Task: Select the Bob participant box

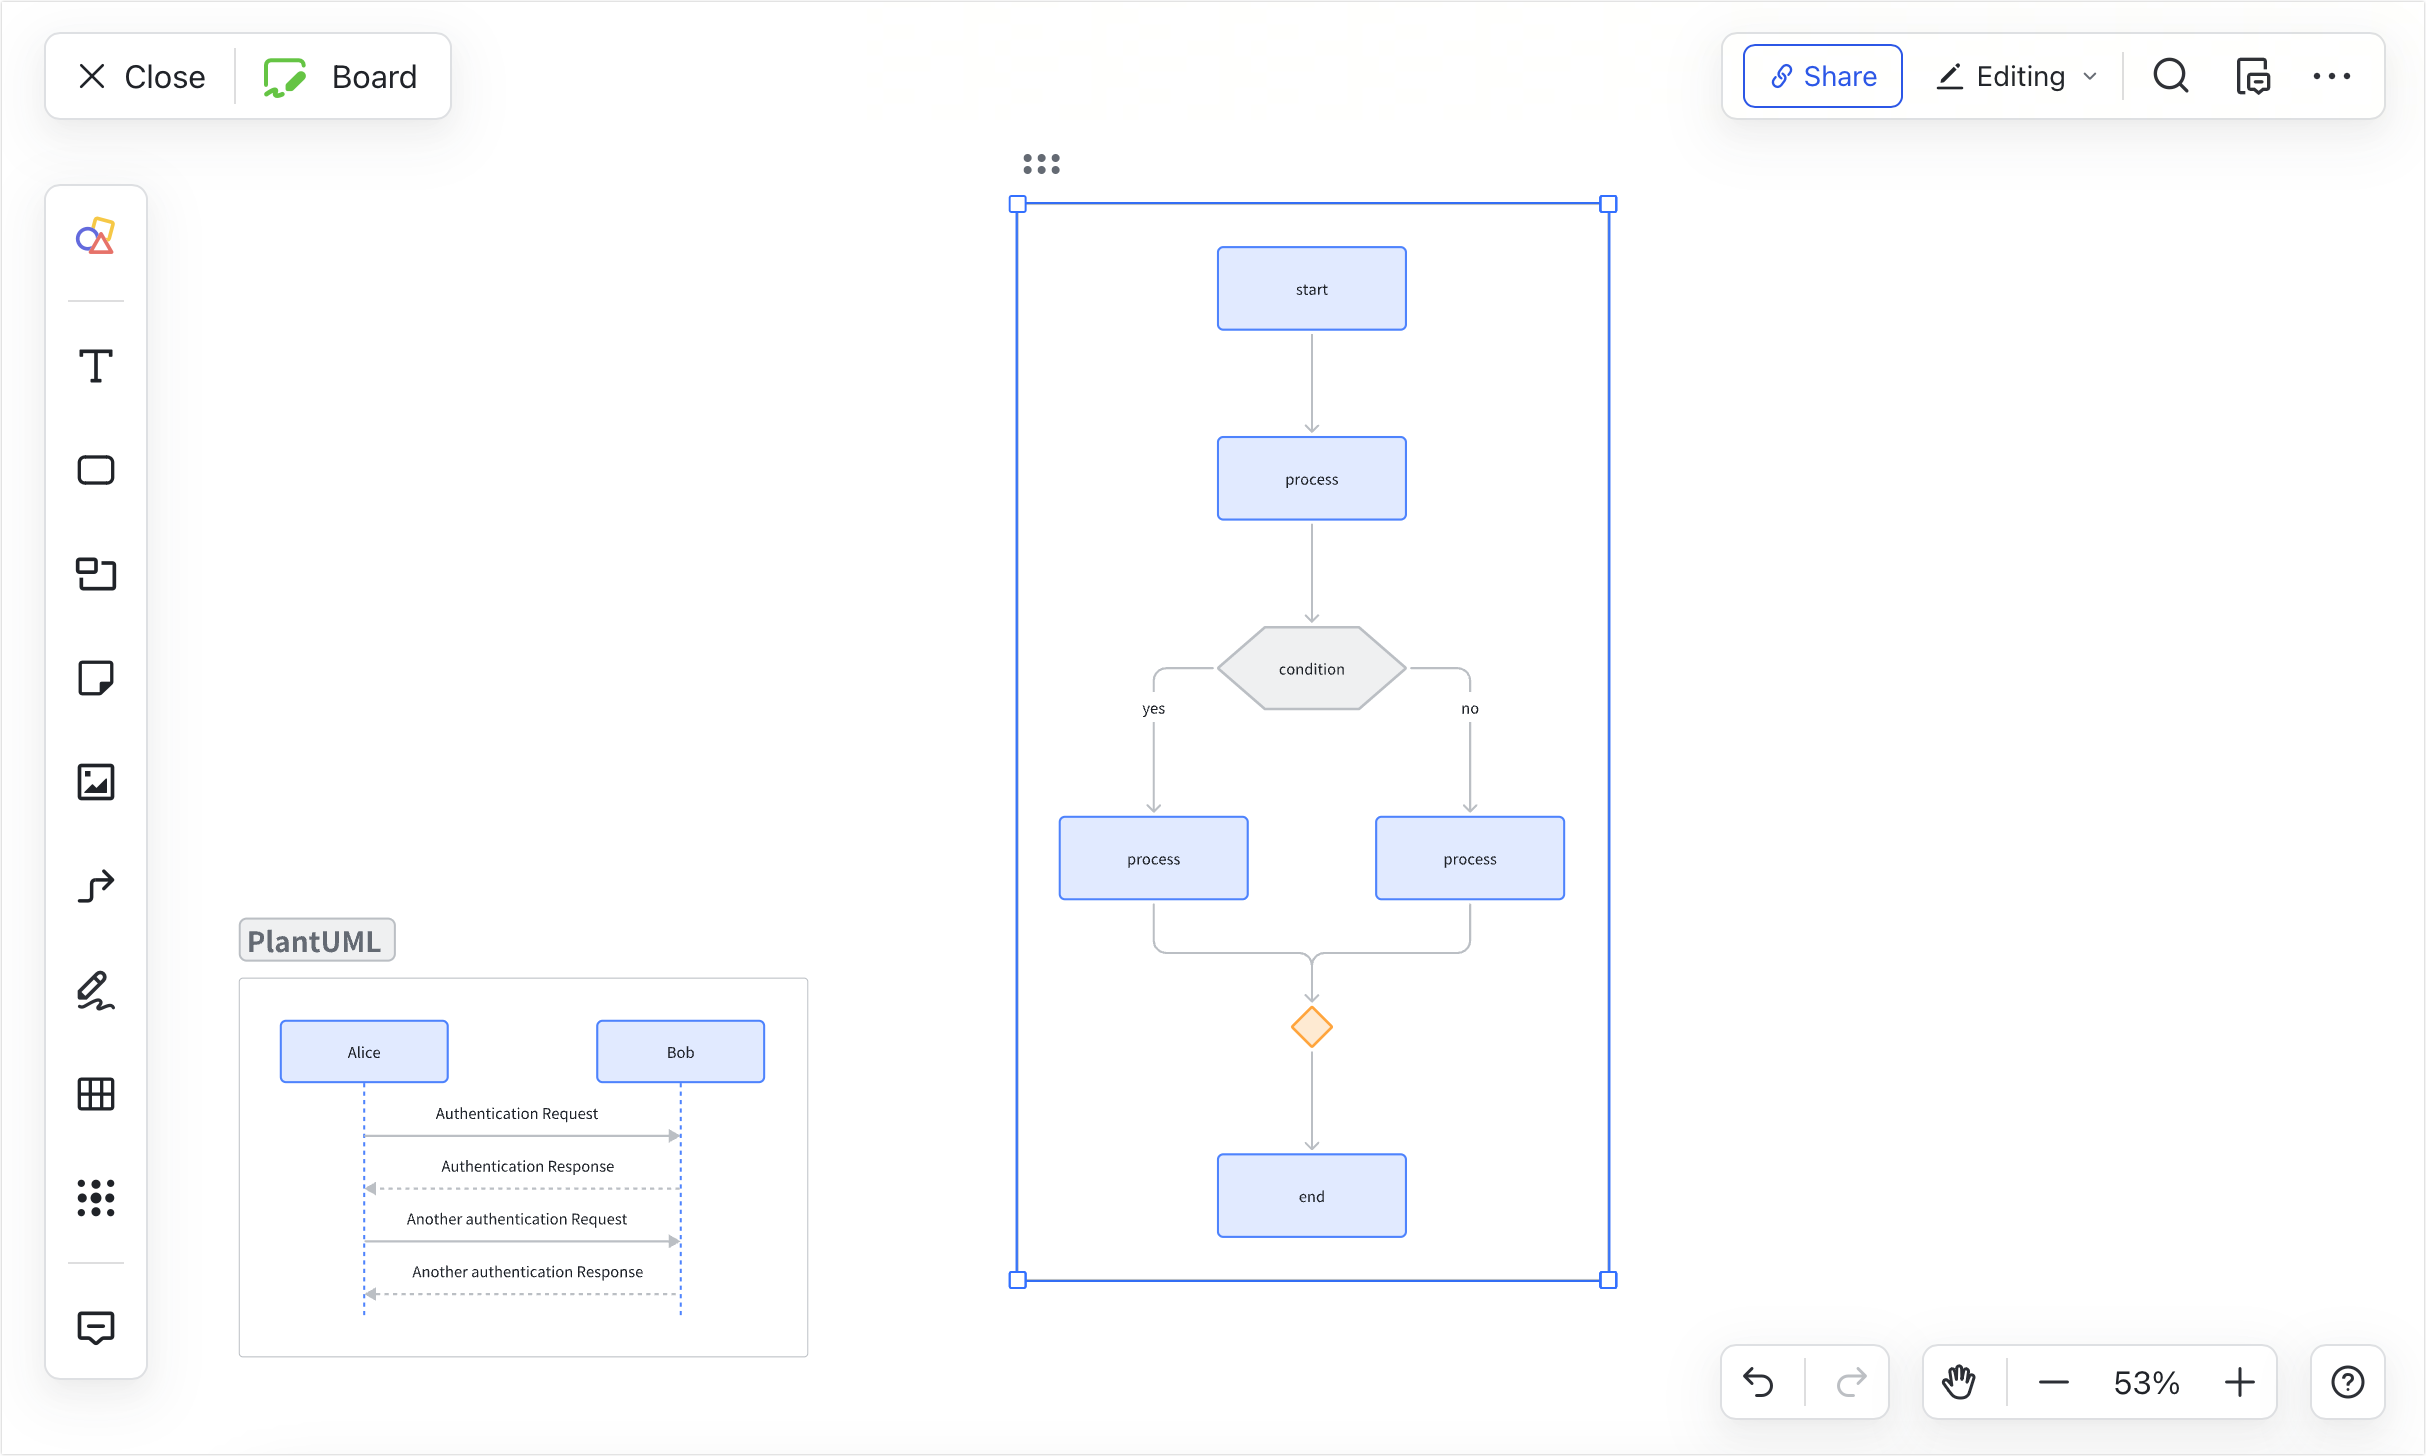Action: pyautogui.click(x=681, y=1051)
